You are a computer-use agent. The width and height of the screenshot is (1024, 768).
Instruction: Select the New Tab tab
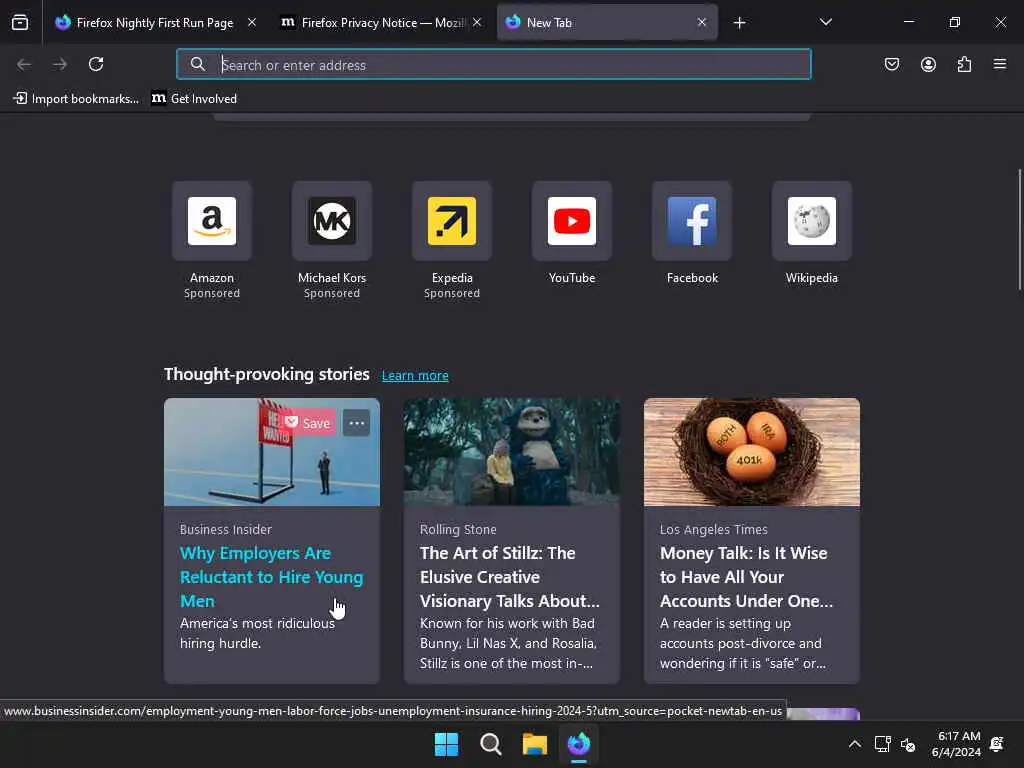[607, 22]
